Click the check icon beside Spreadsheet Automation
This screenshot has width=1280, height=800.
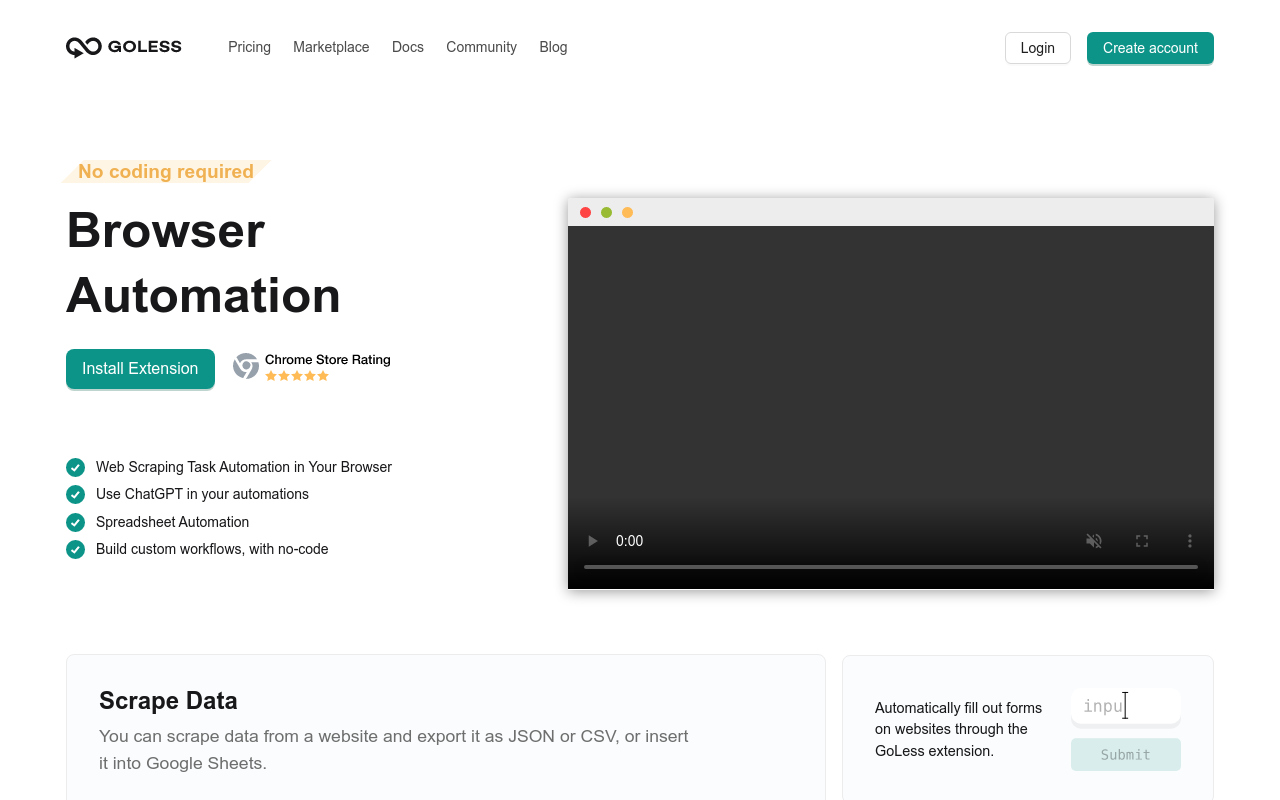point(75,522)
